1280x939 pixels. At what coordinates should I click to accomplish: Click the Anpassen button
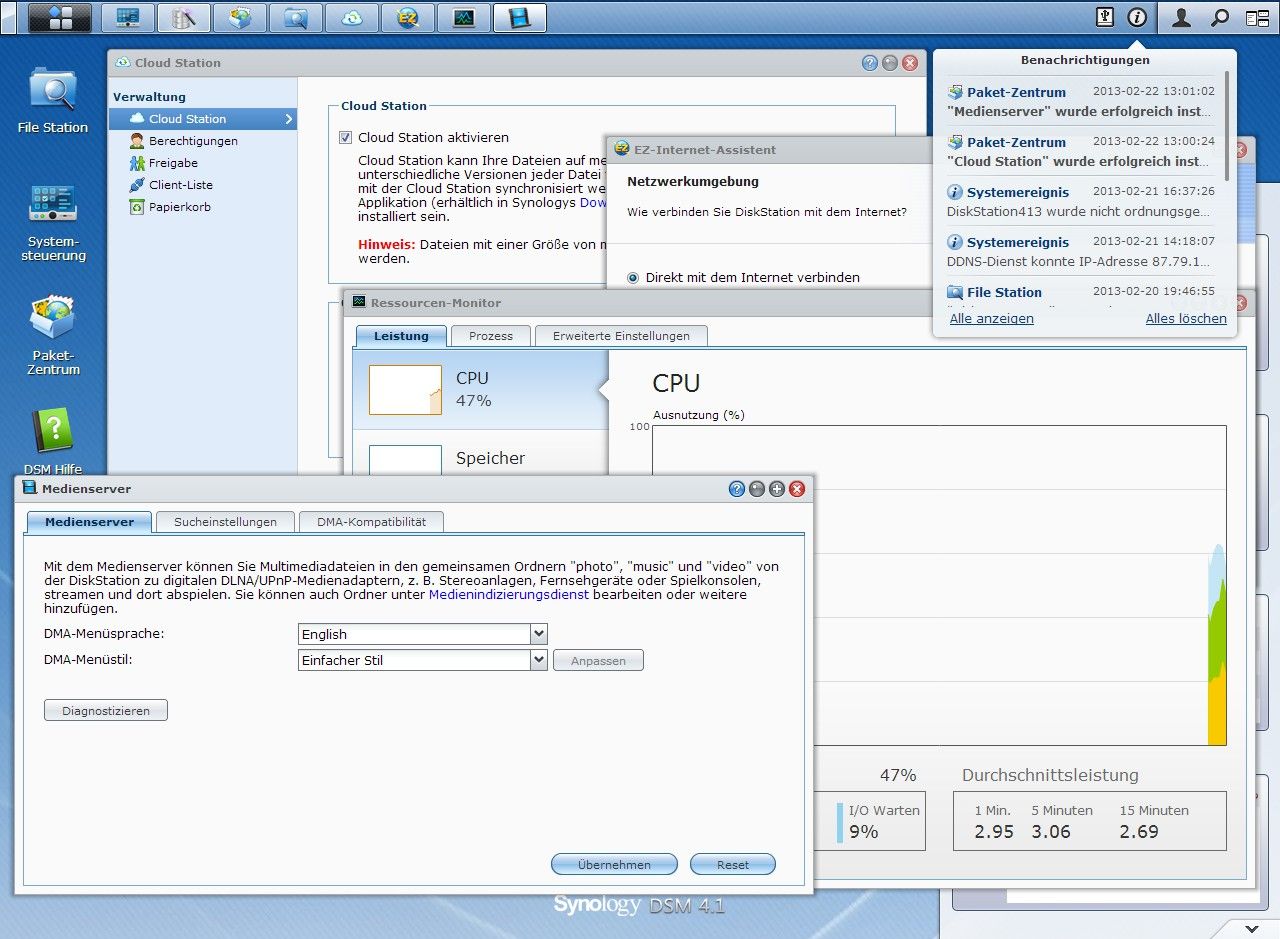click(598, 661)
